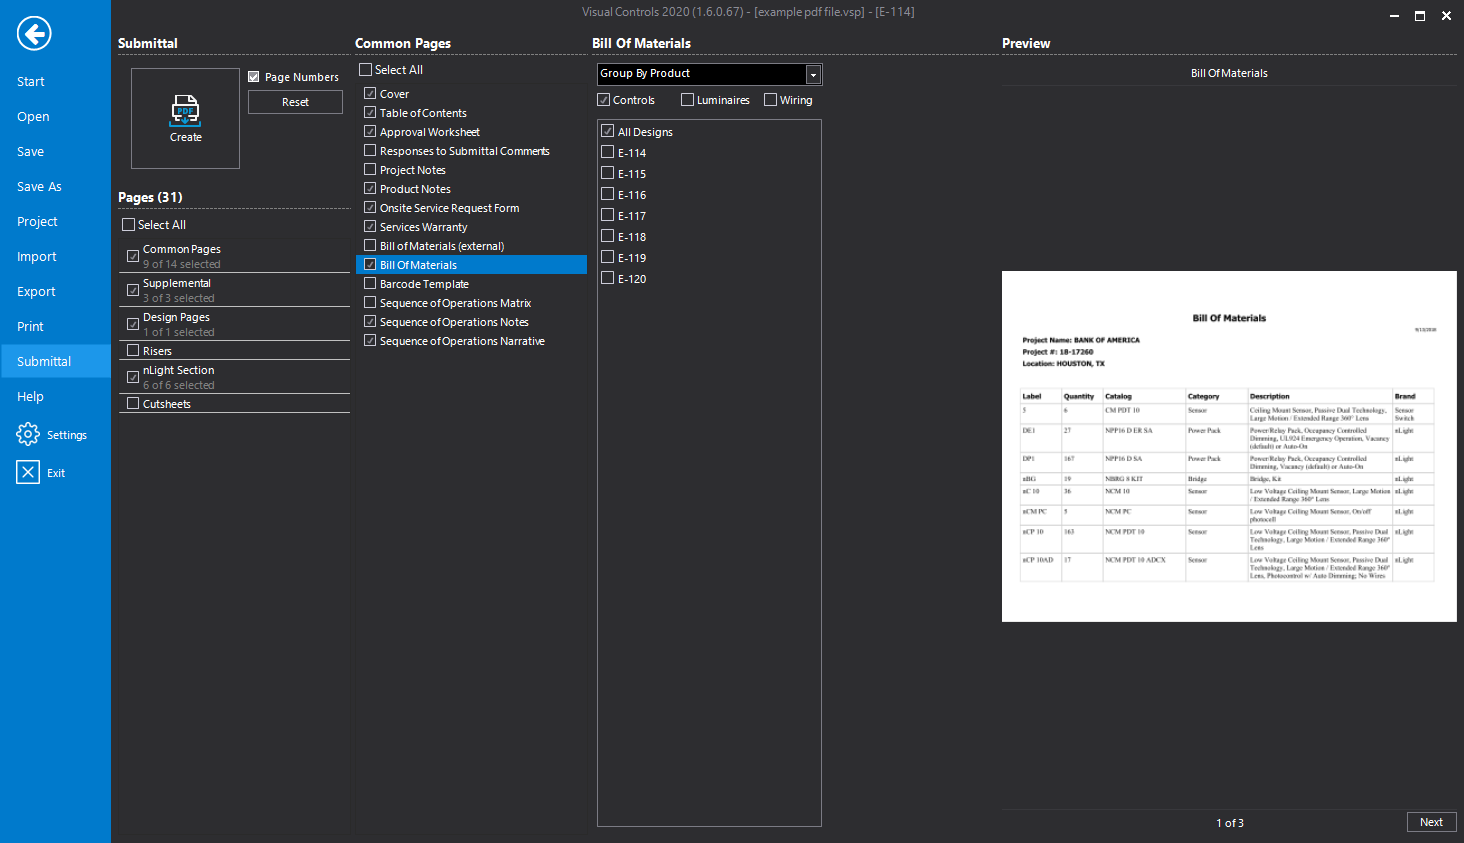Click the back arrow circle icon

pyautogui.click(x=34, y=34)
